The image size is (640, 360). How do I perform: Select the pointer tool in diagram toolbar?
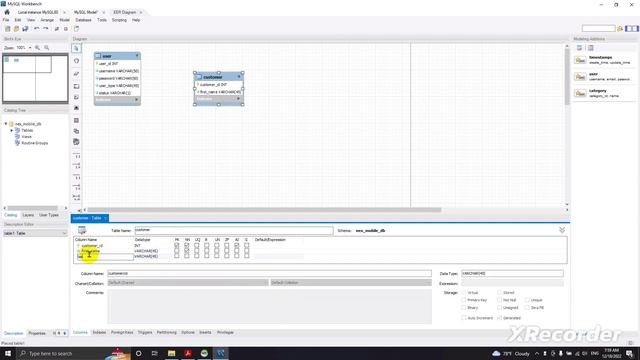[x=76, y=49]
